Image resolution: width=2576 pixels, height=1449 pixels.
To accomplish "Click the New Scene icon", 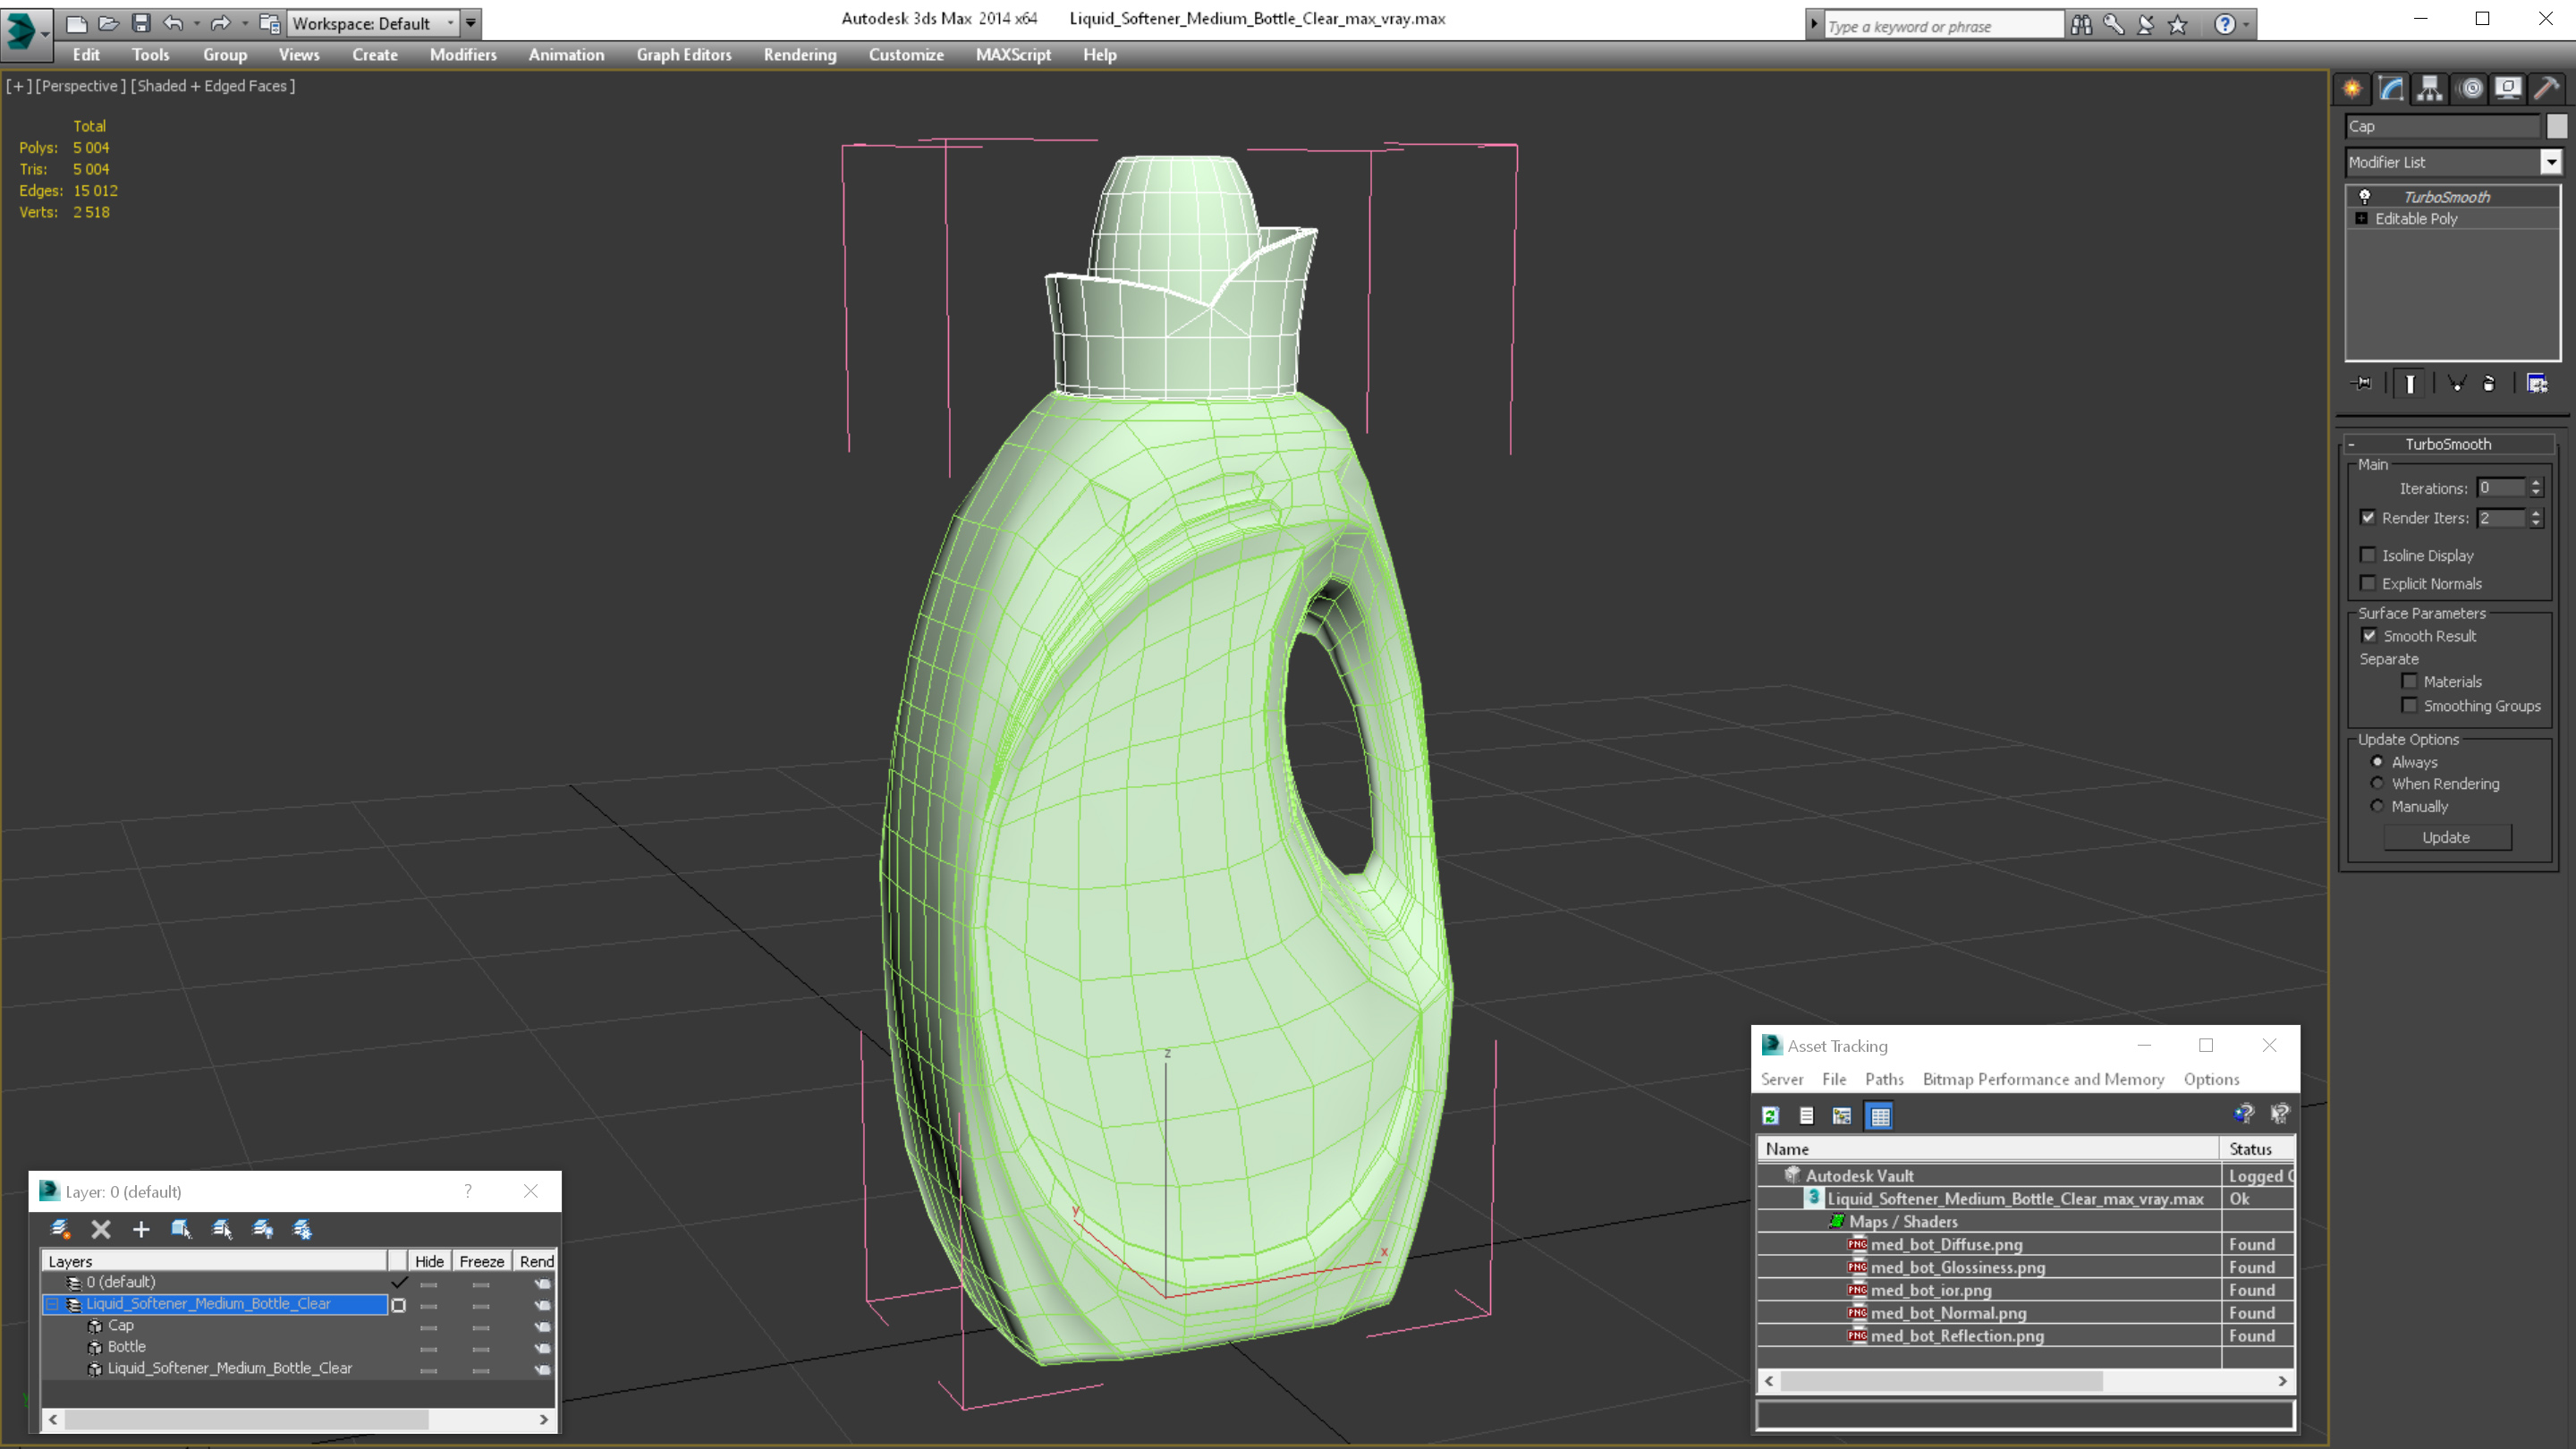I will pos(77,23).
